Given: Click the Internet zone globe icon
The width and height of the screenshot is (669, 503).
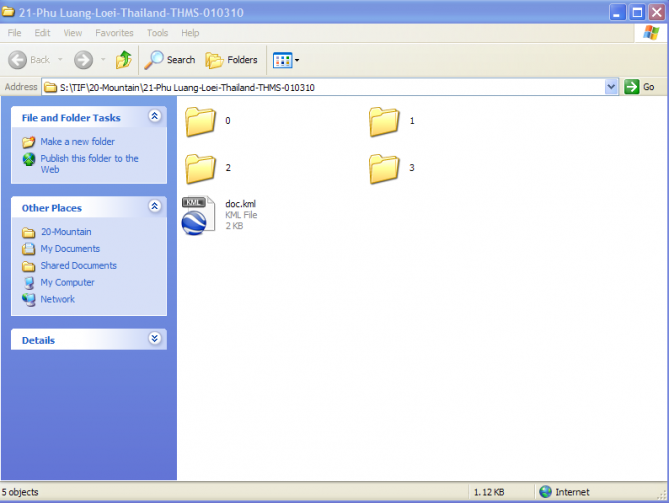Looking at the screenshot, I should (x=545, y=492).
